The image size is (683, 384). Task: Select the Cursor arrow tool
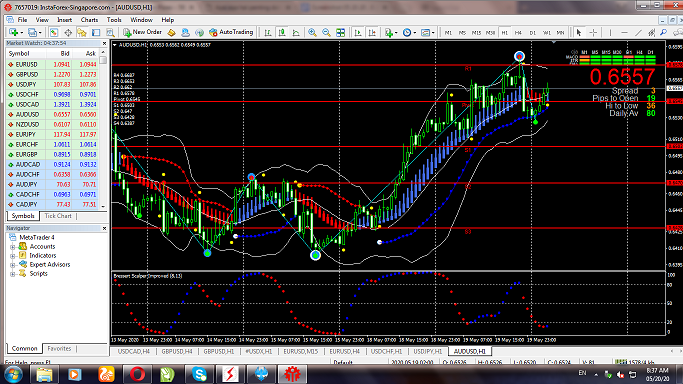tap(579, 32)
